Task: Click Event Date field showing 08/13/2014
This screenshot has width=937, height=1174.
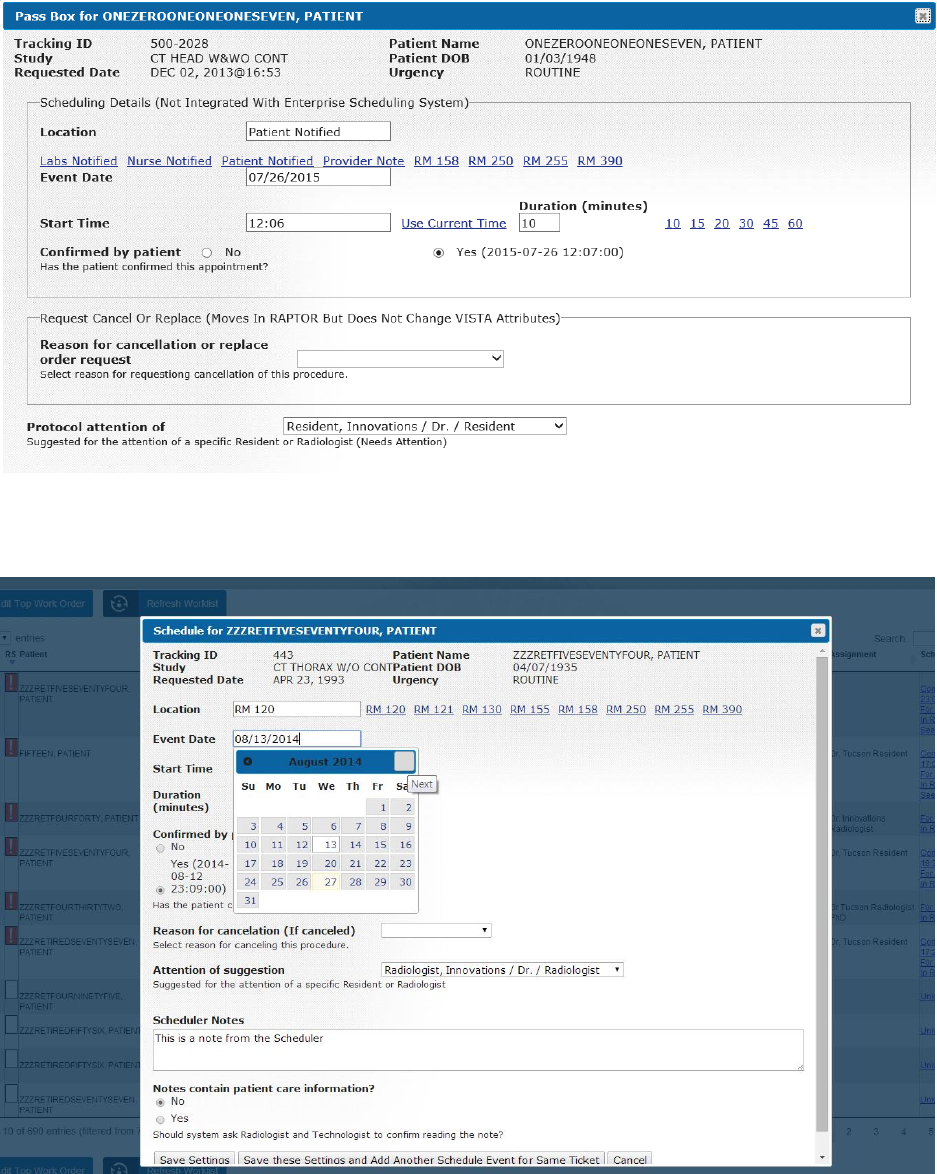Action: pyautogui.click(x=297, y=738)
